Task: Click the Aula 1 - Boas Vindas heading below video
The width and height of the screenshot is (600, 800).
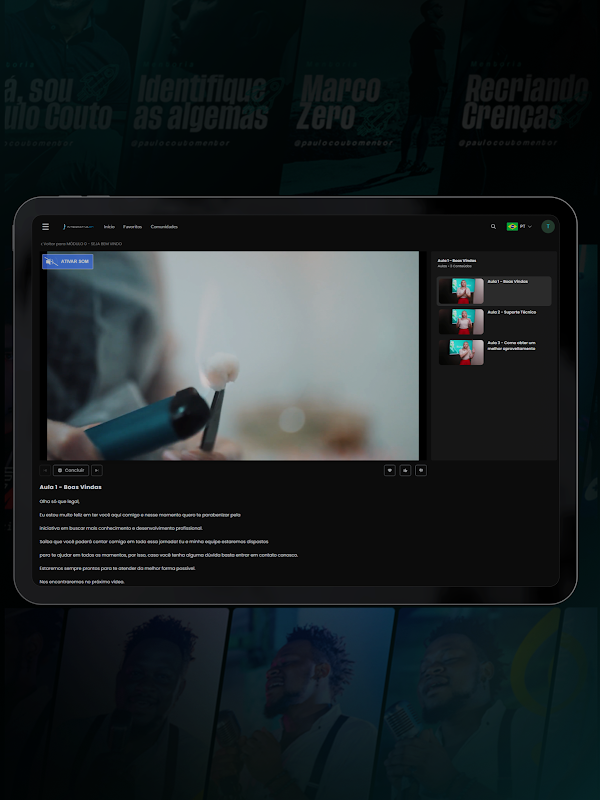Action: [x=70, y=487]
